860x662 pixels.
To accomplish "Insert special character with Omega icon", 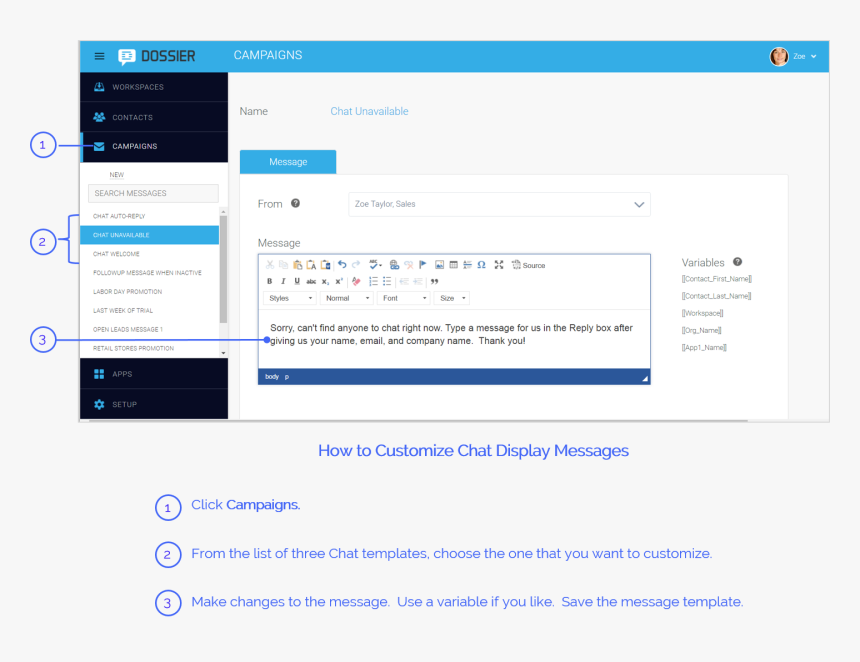I will pos(482,265).
